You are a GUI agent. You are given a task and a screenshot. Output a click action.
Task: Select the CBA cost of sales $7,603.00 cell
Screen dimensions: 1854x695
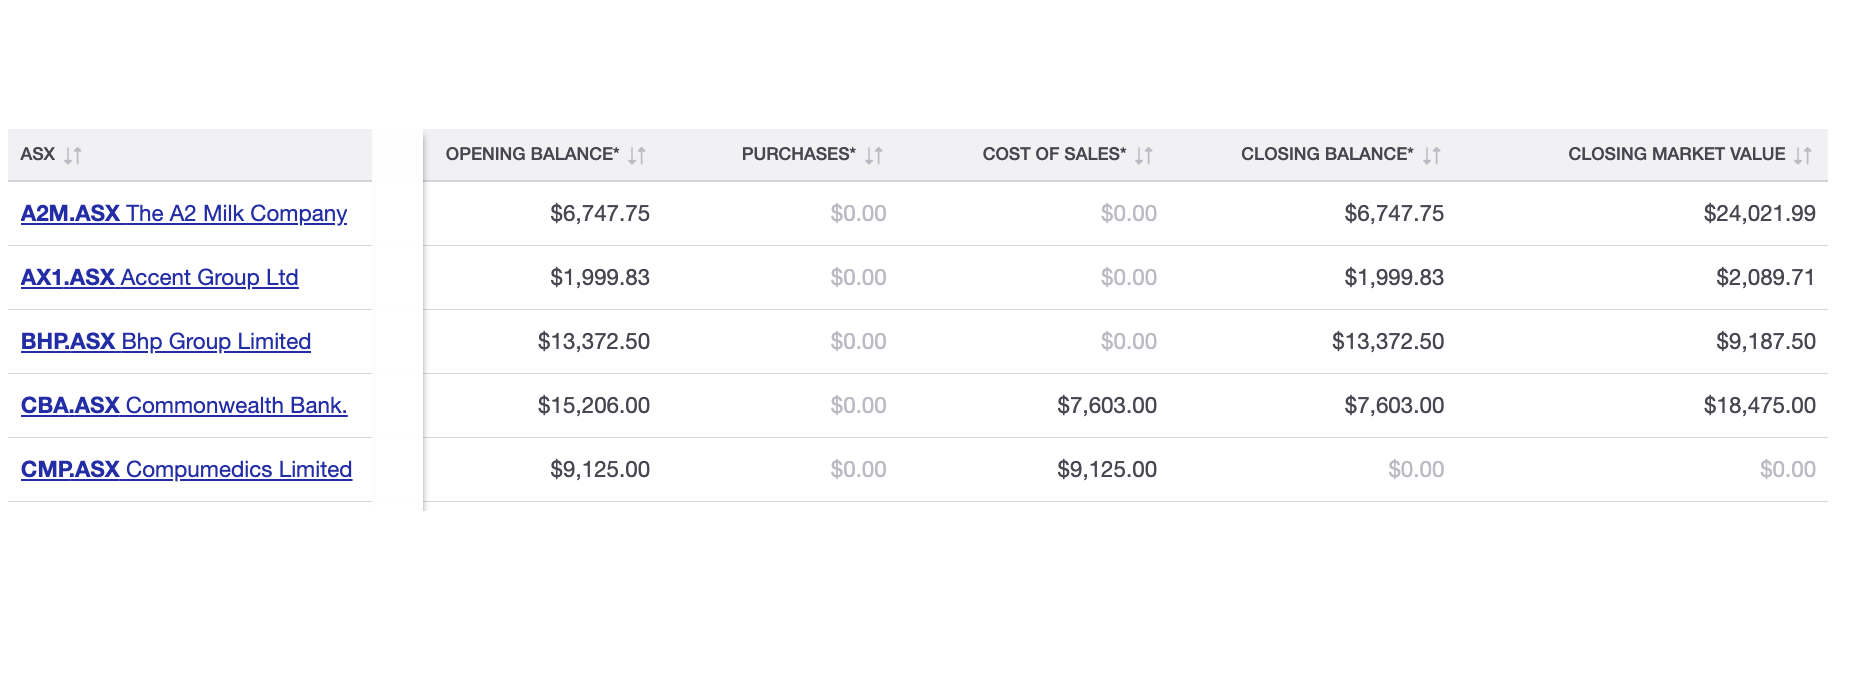click(x=1106, y=405)
